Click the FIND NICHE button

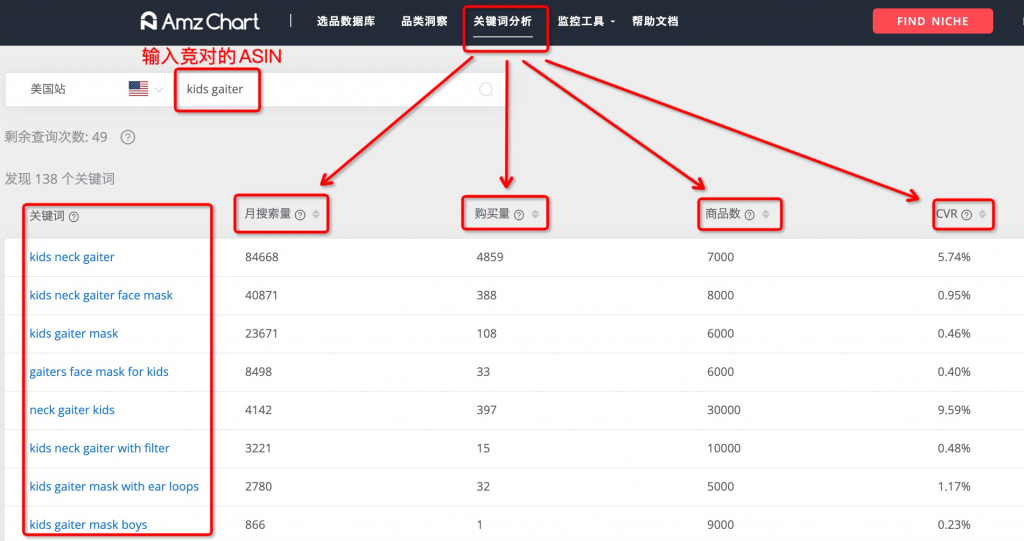(x=933, y=21)
